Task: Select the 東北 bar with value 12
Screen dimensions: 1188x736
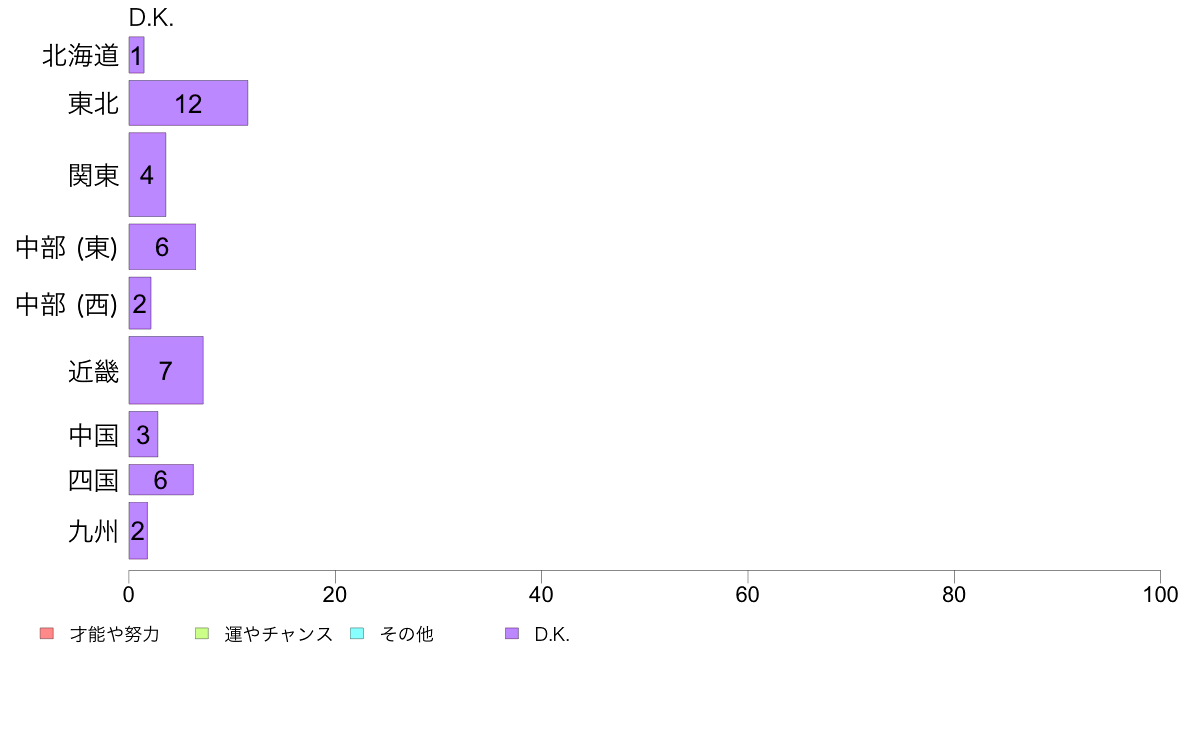Action: (x=188, y=103)
